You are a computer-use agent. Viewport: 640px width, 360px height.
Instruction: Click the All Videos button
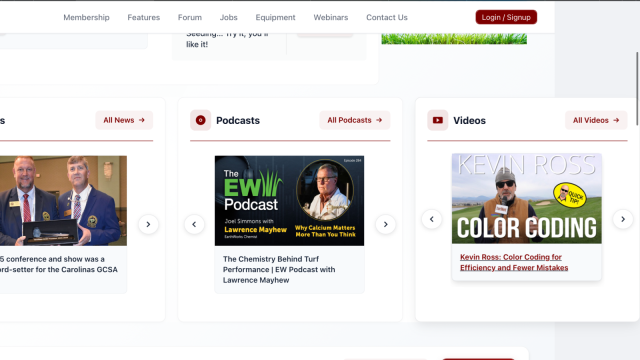pos(596,120)
